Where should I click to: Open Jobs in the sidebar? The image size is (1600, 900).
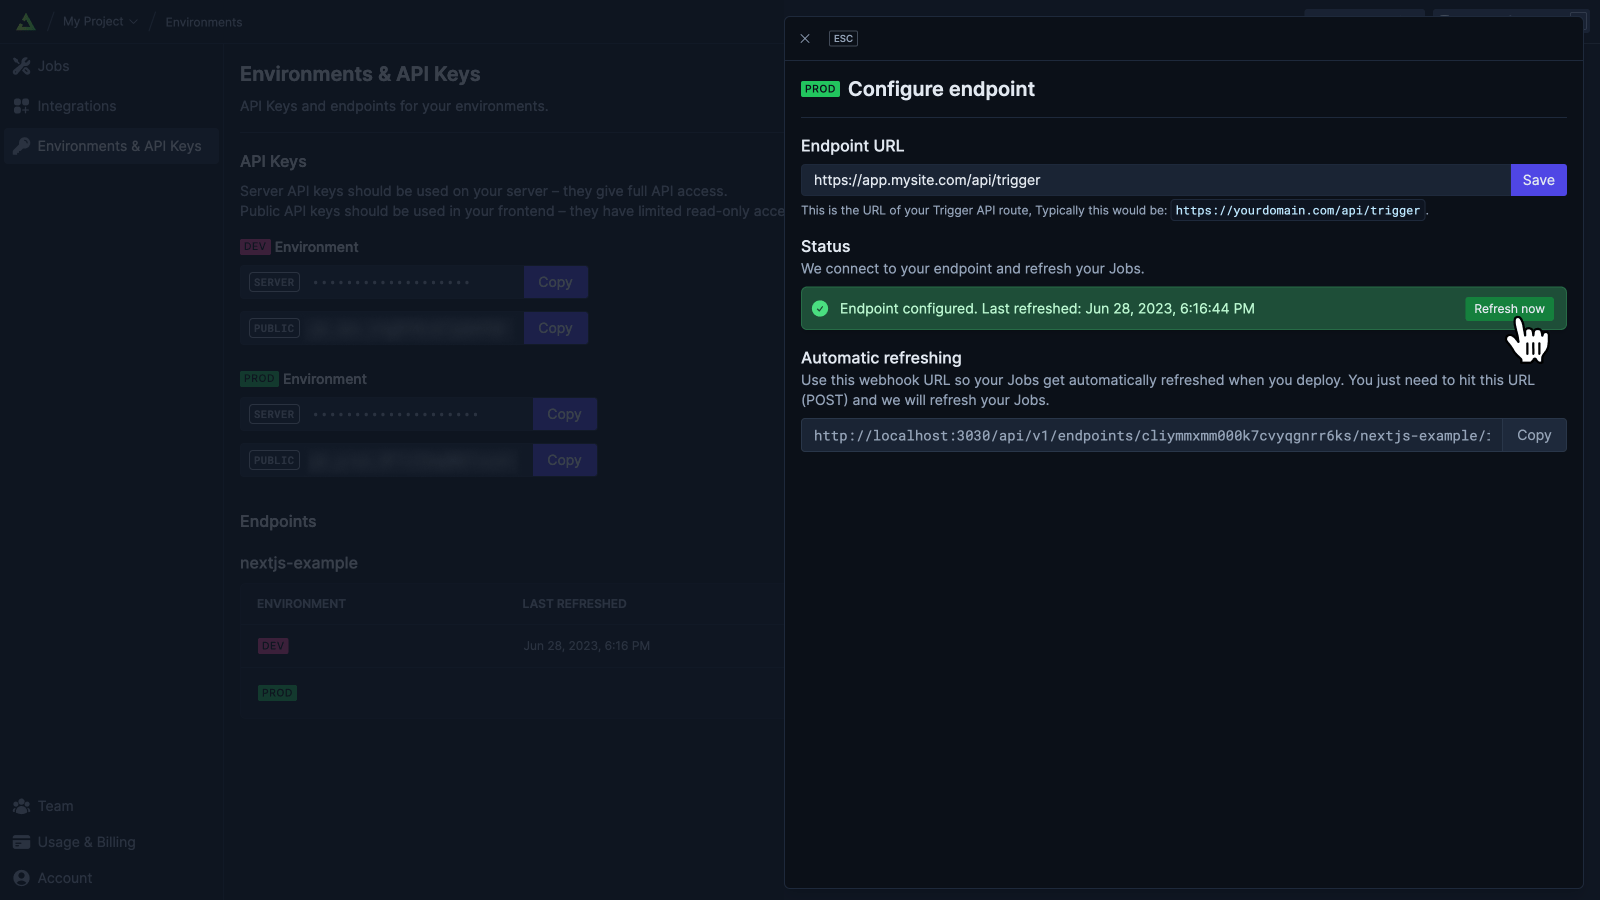(110, 66)
